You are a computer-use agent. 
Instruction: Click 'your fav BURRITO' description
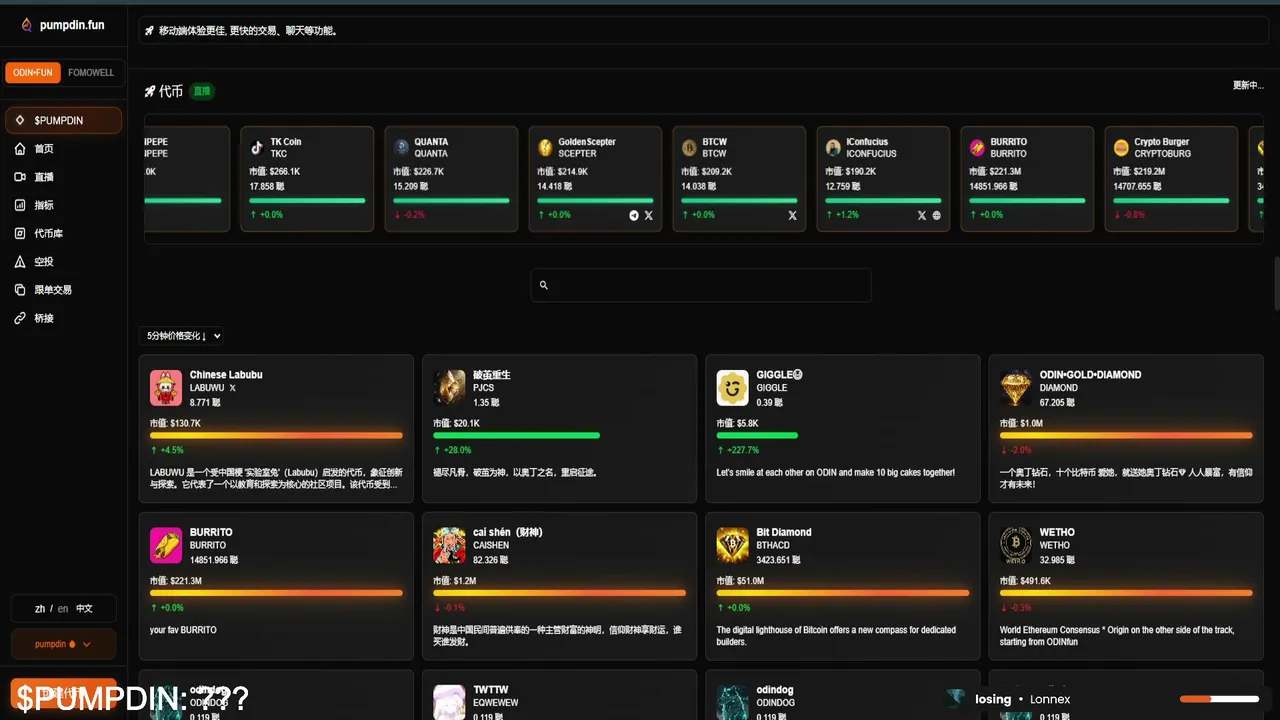click(x=183, y=630)
